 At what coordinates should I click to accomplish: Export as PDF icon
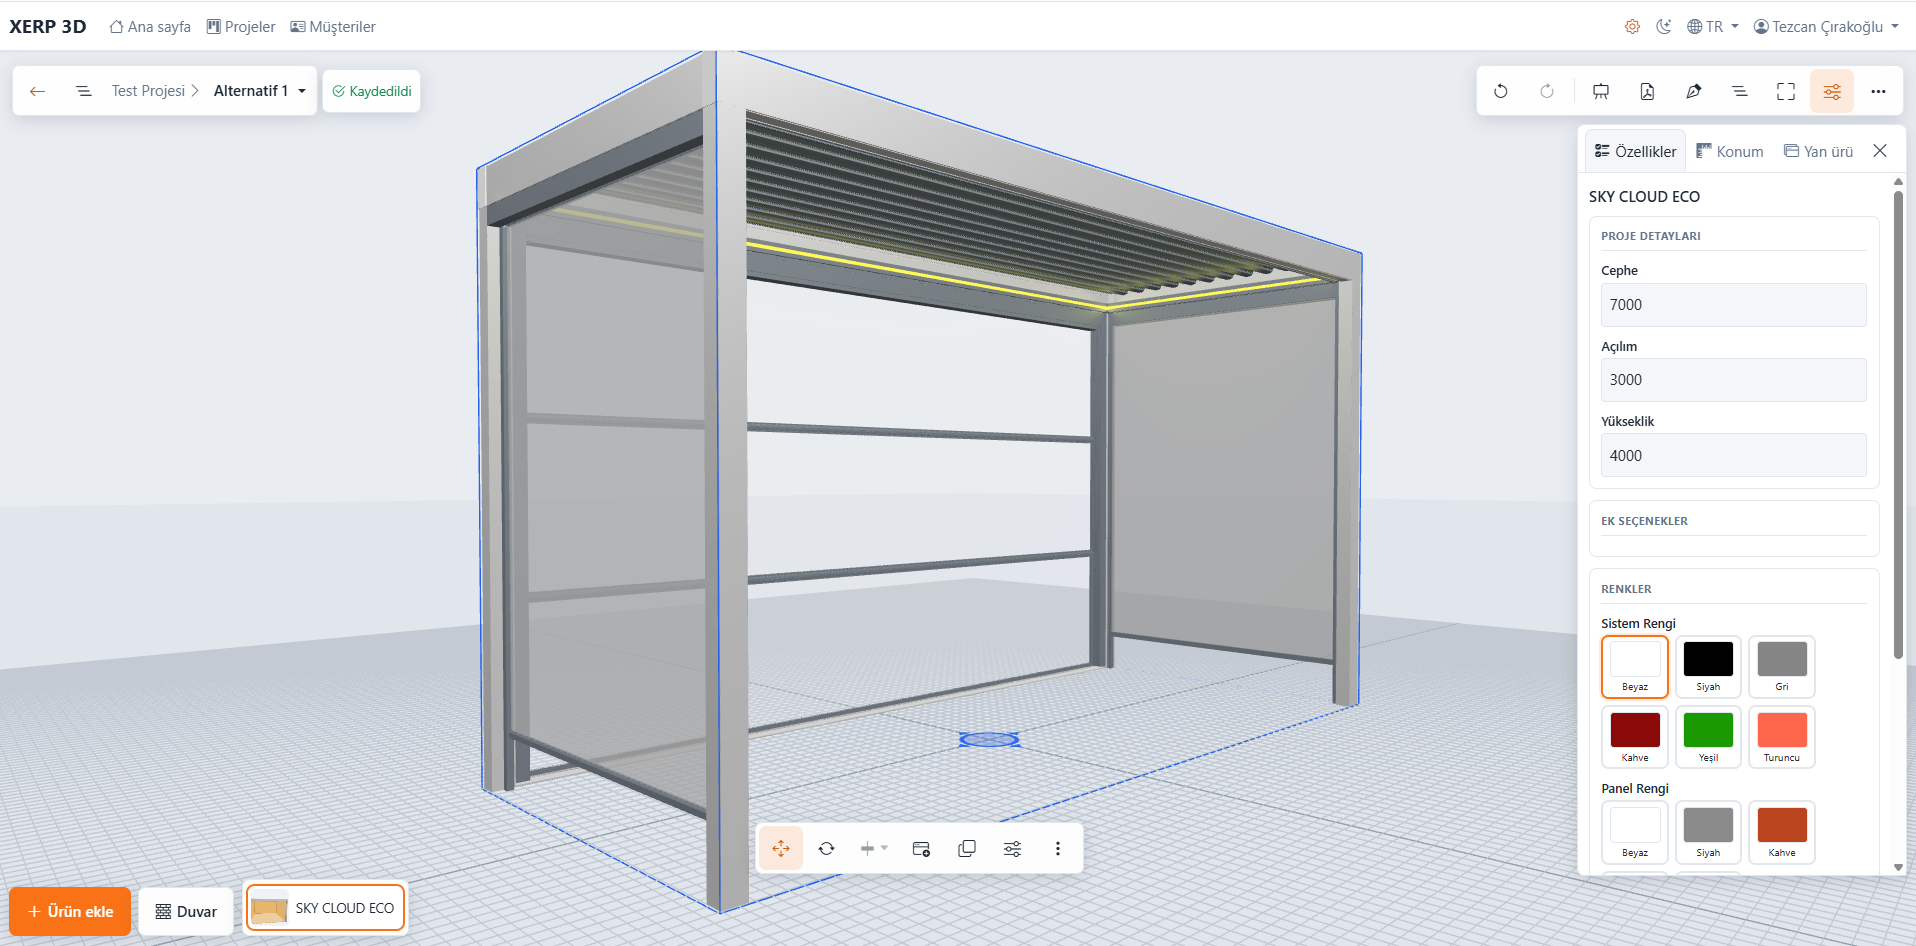pyautogui.click(x=1647, y=91)
